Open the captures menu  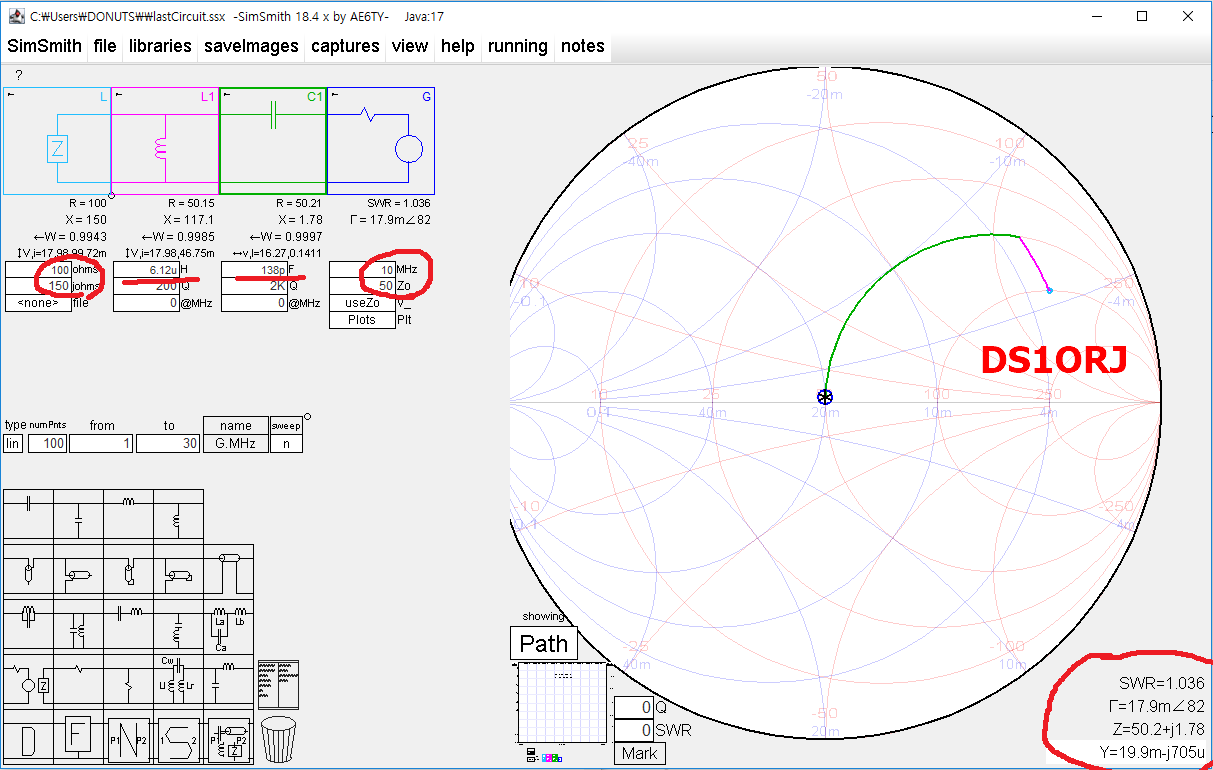tap(345, 46)
